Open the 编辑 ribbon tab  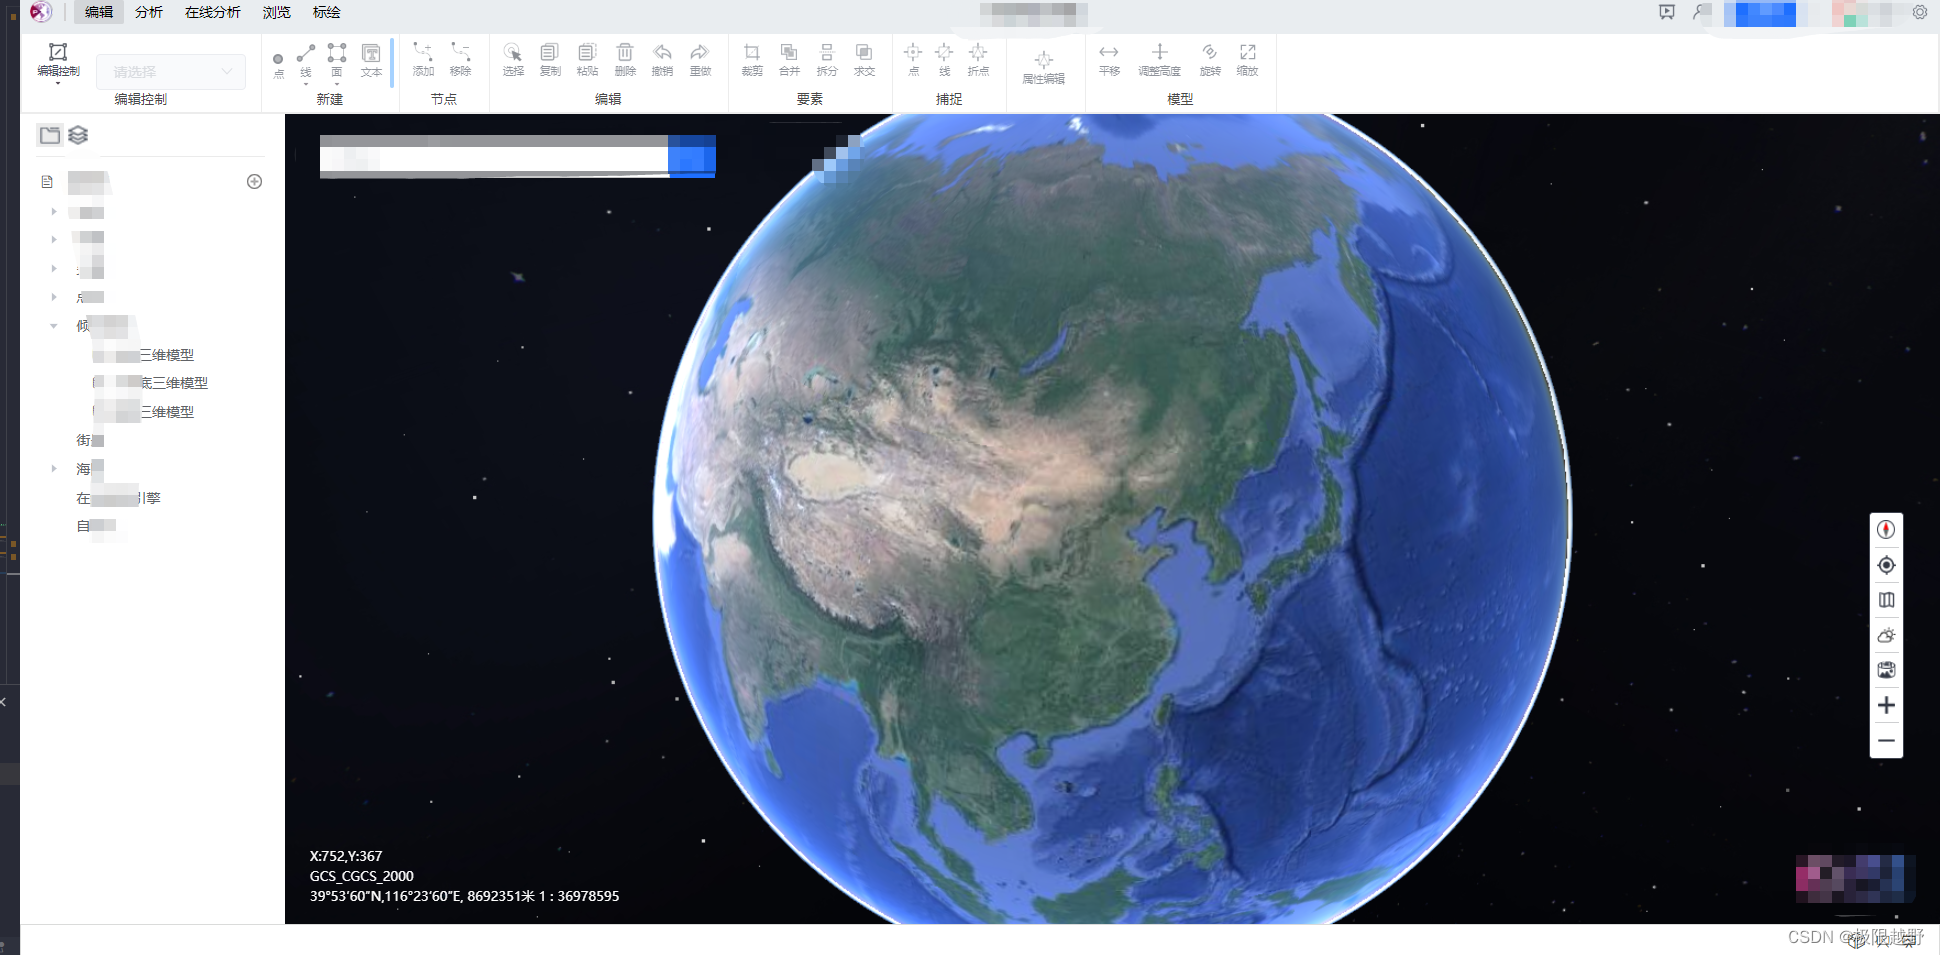pos(98,12)
